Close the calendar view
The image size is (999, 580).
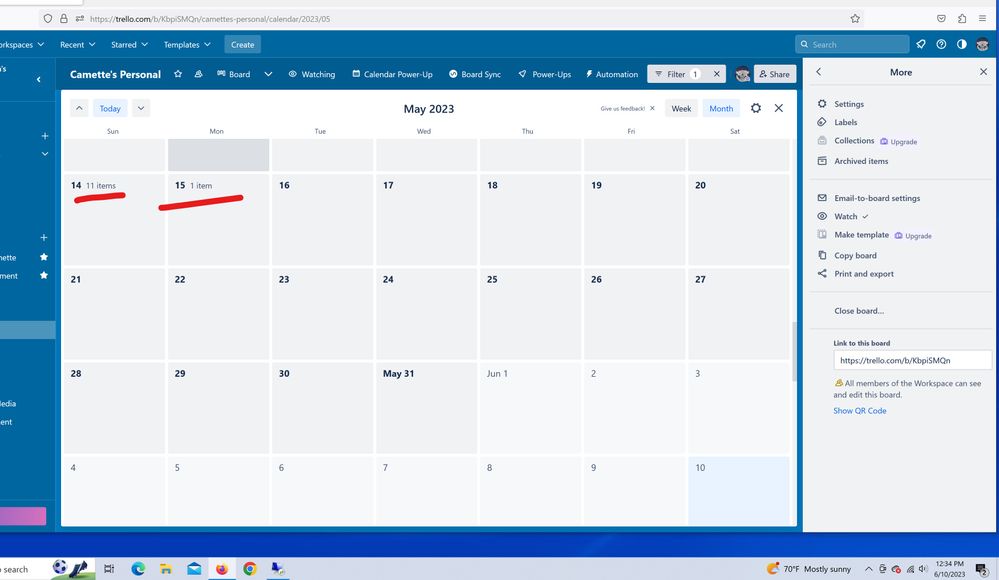coord(779,108)
